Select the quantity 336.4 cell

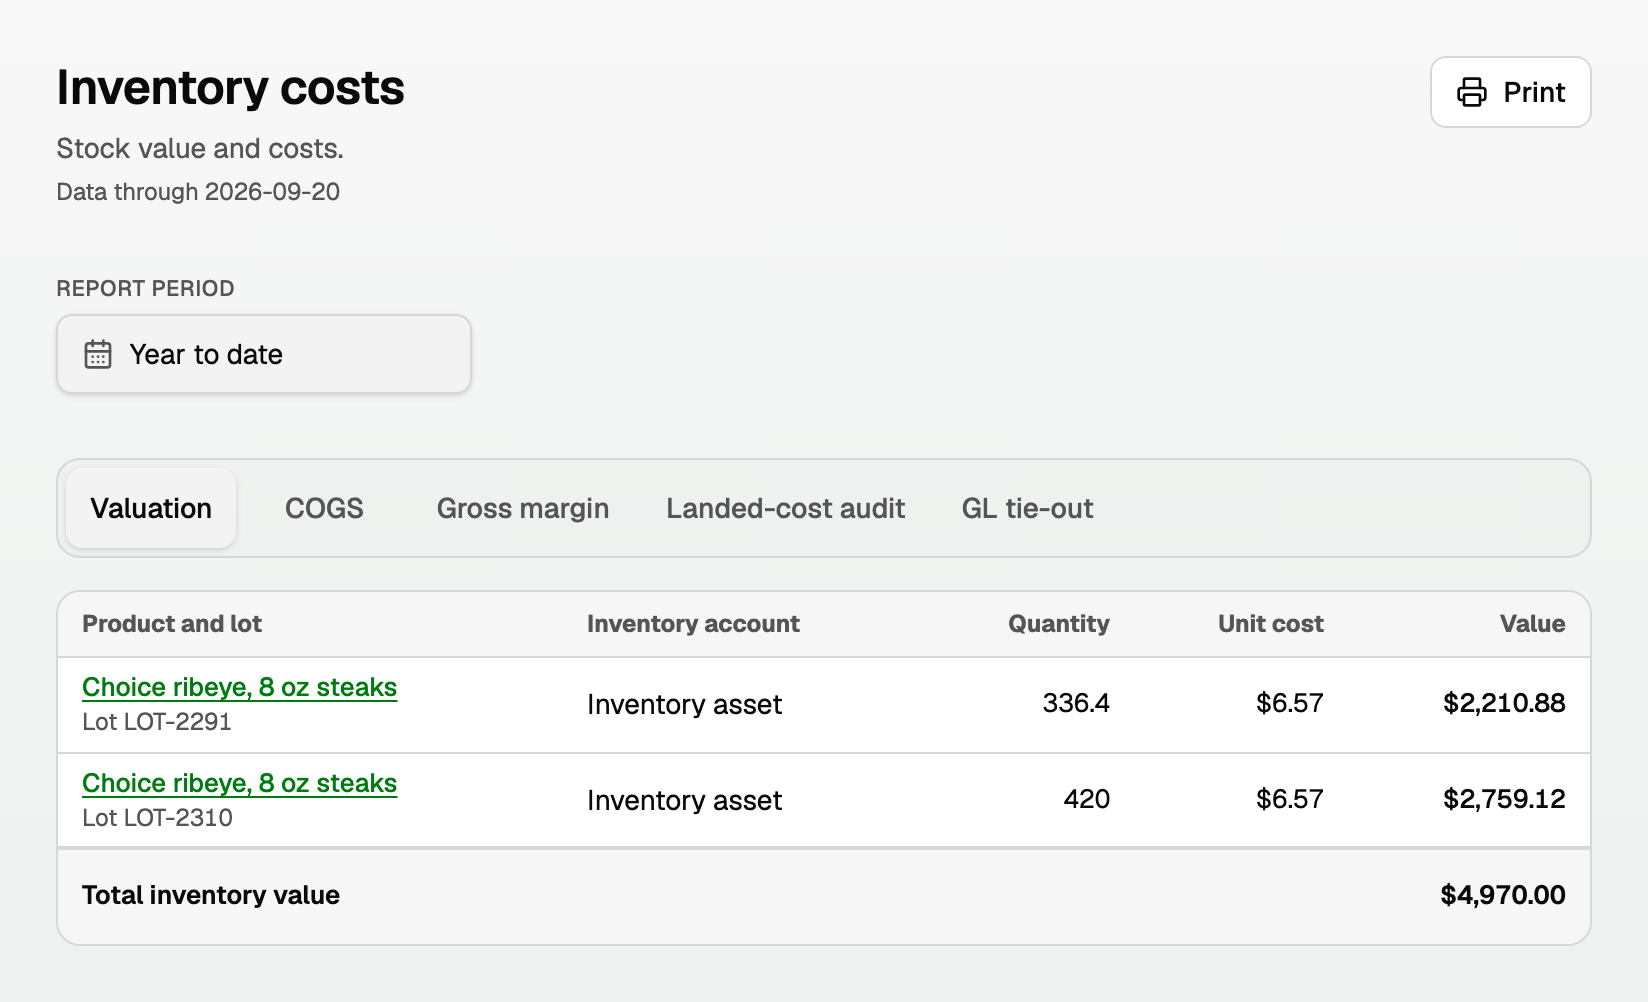coord(1076,703)
